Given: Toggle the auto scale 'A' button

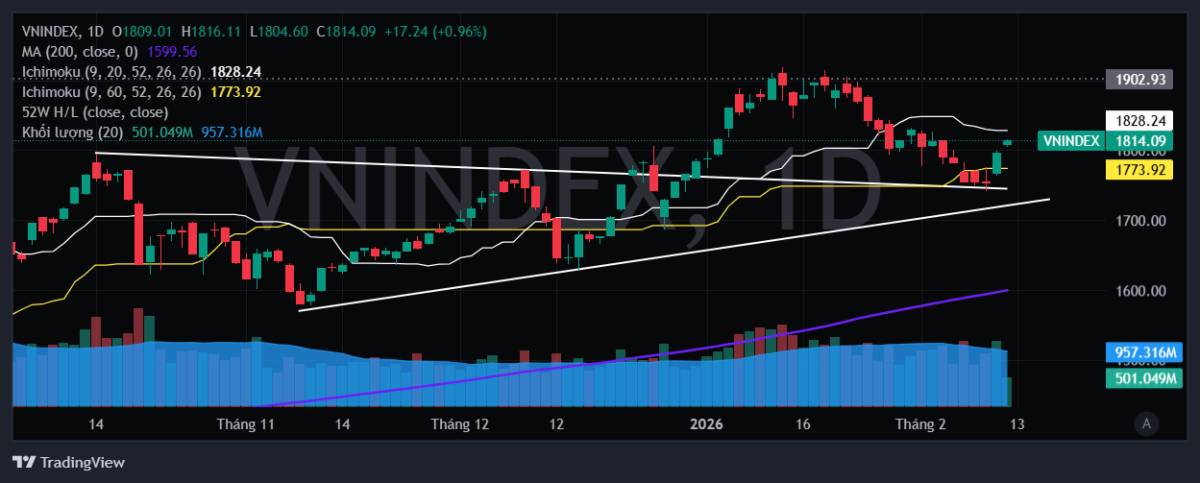Looking at the screenshot, I should pos(1147,425).
